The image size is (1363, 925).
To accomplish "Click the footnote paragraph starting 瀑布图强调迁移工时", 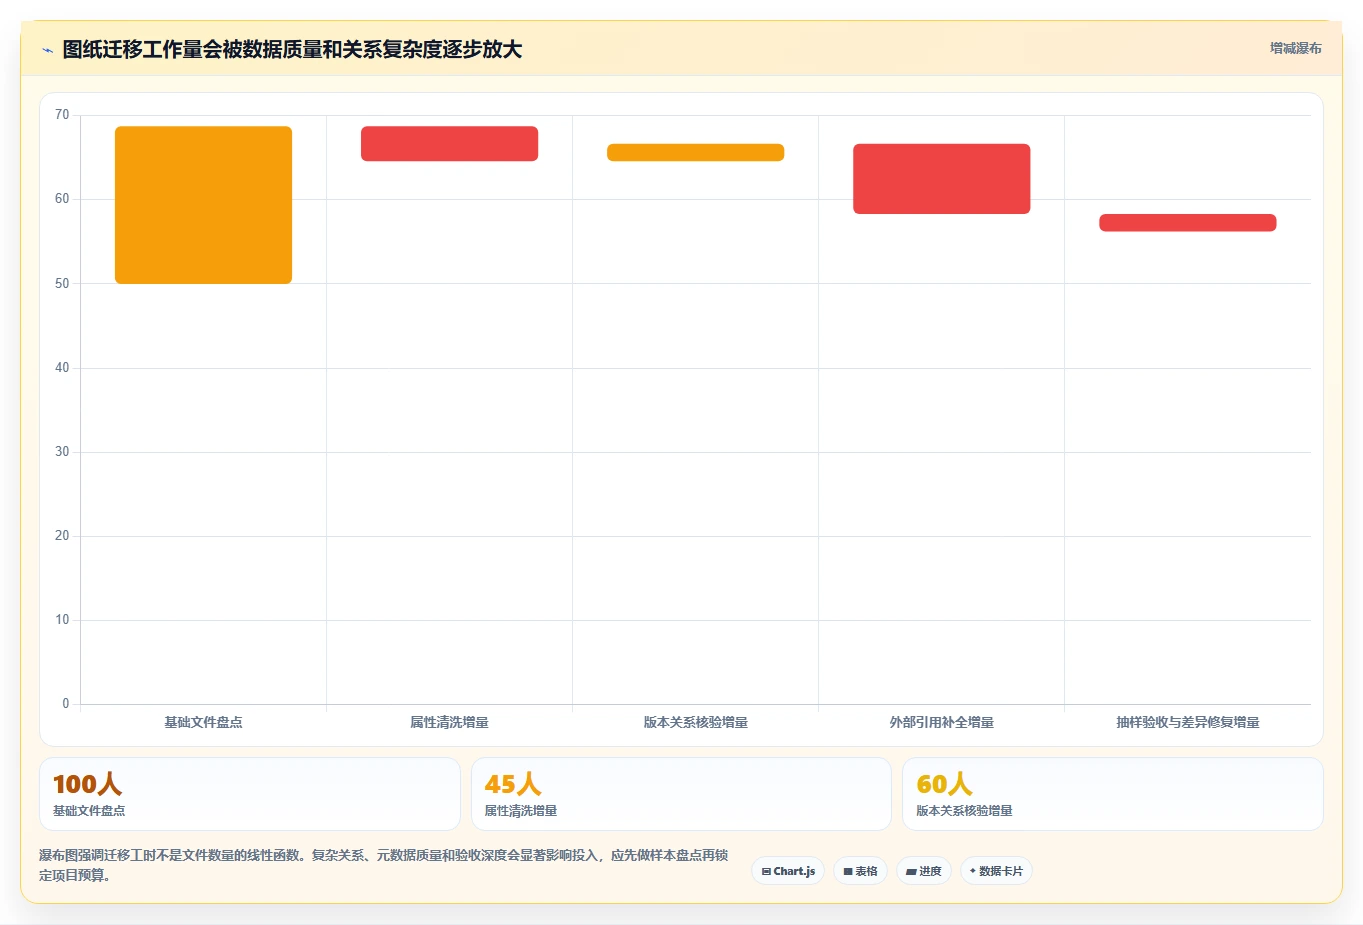I will click(384, 865).
